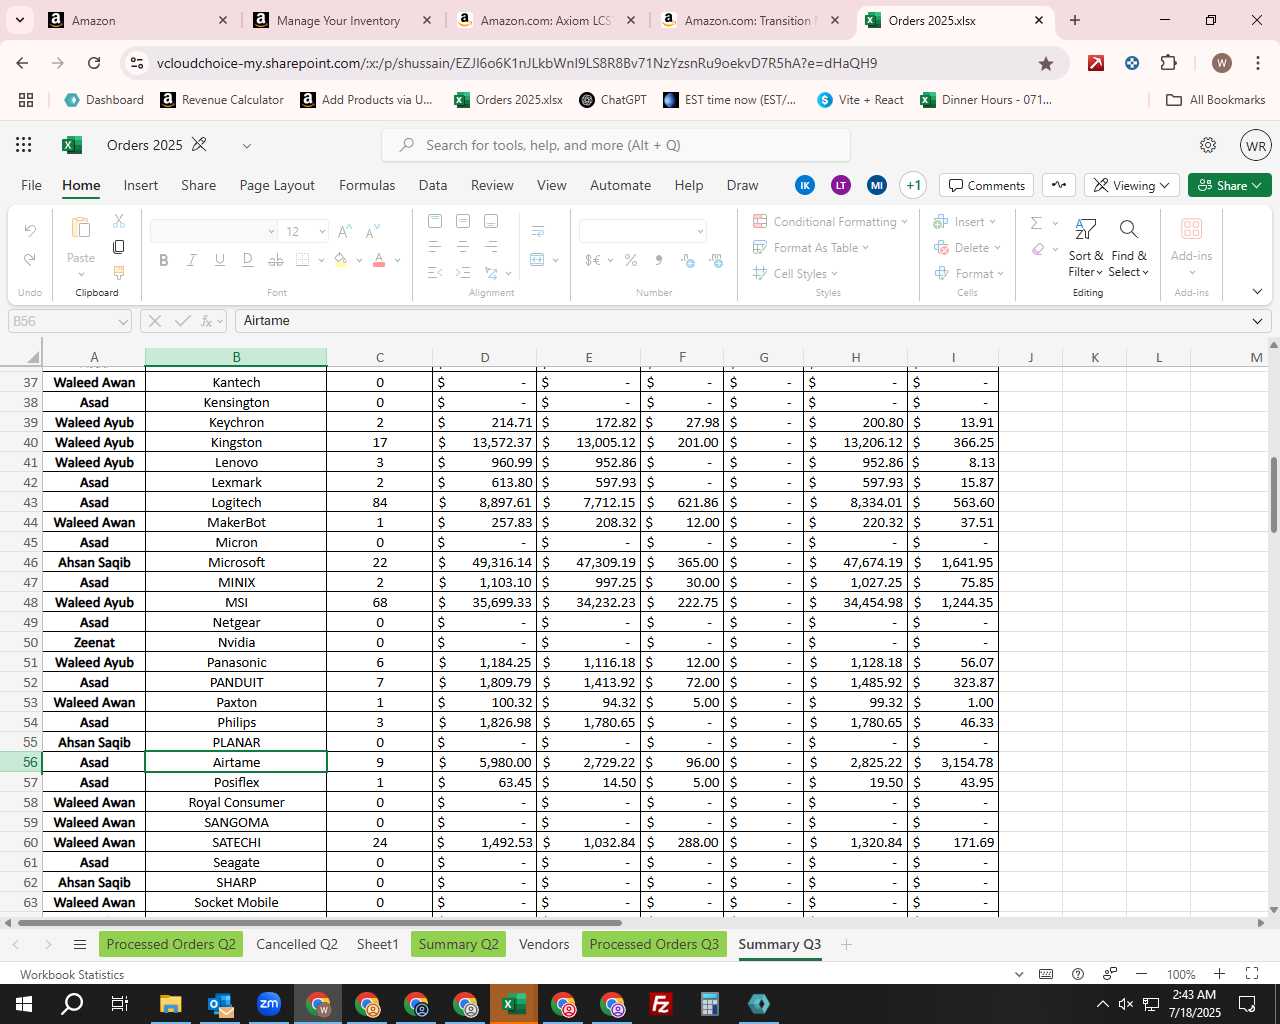The height and width of the screenshot is (1024, 1280).
Task: Click the Undo arrow icon
Action: click(30, 231)
